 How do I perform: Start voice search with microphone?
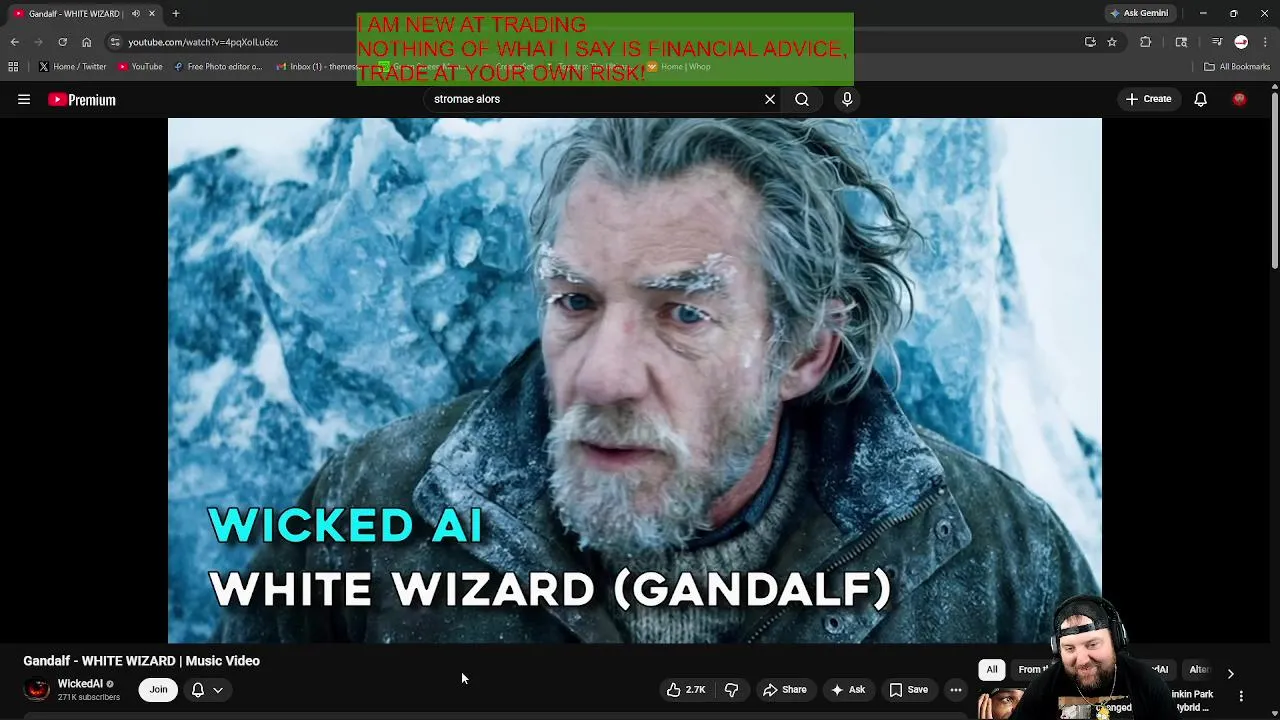pos(847,99)
